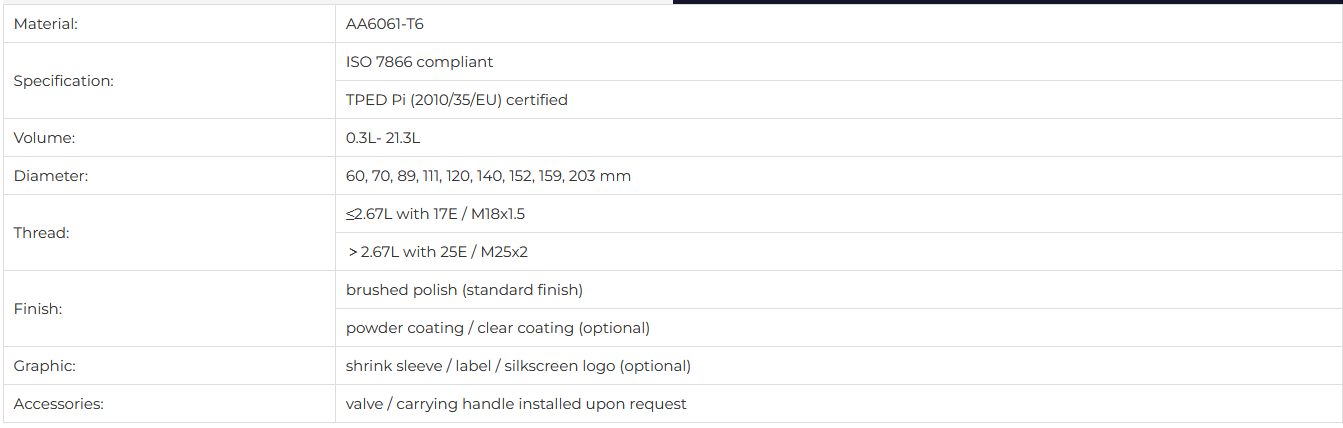Click the Accessories row label
This screenshot has height=428, width=1343.
[x=59, y=404]
